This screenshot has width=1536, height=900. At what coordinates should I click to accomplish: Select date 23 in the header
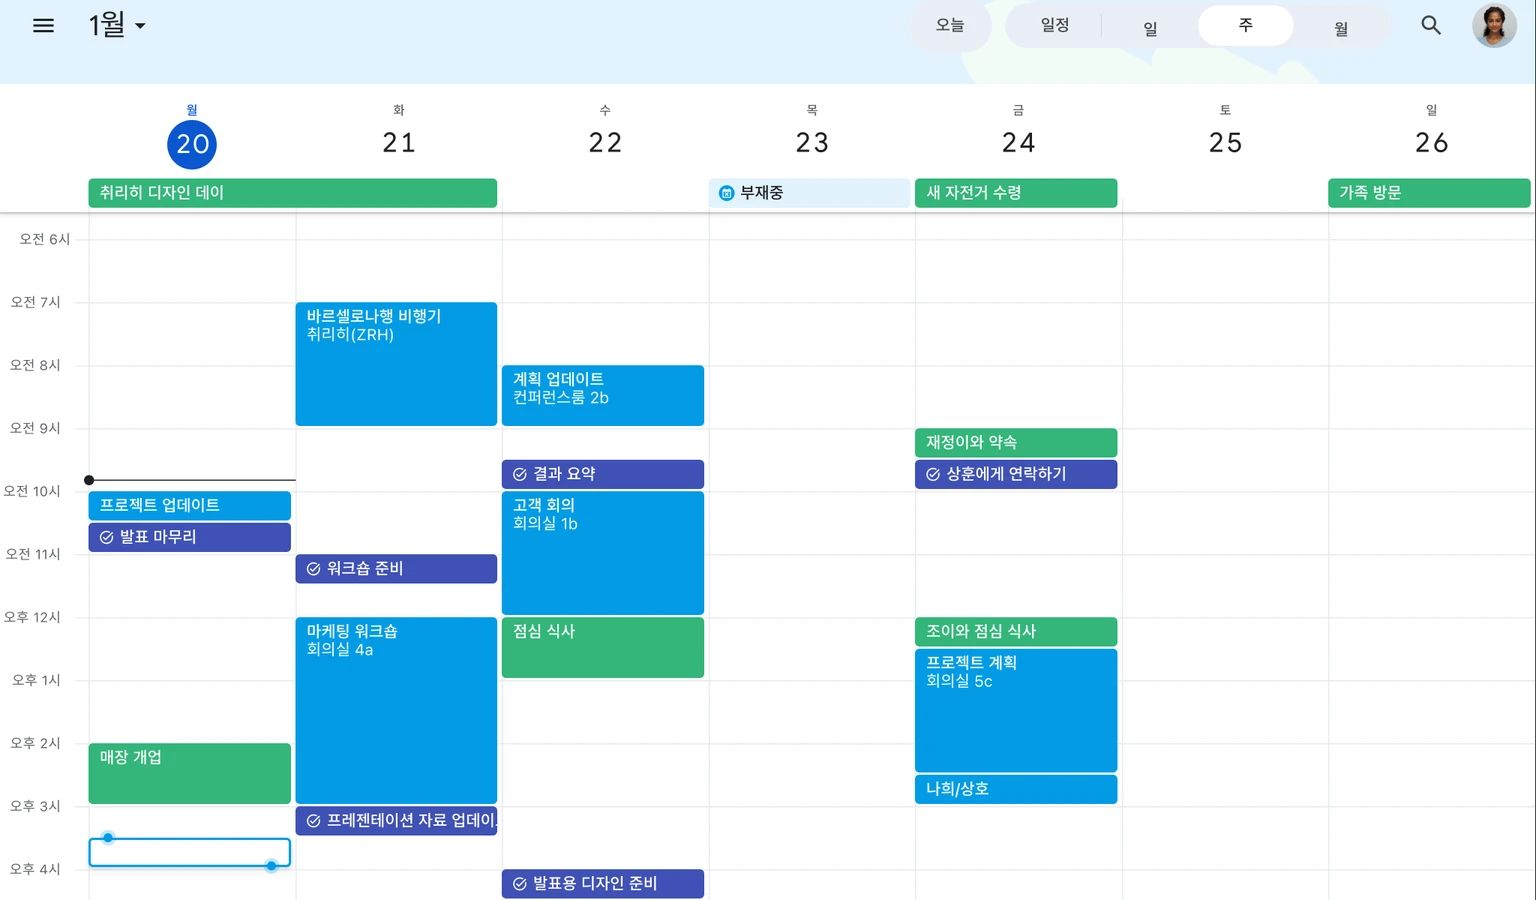point(812,144)
